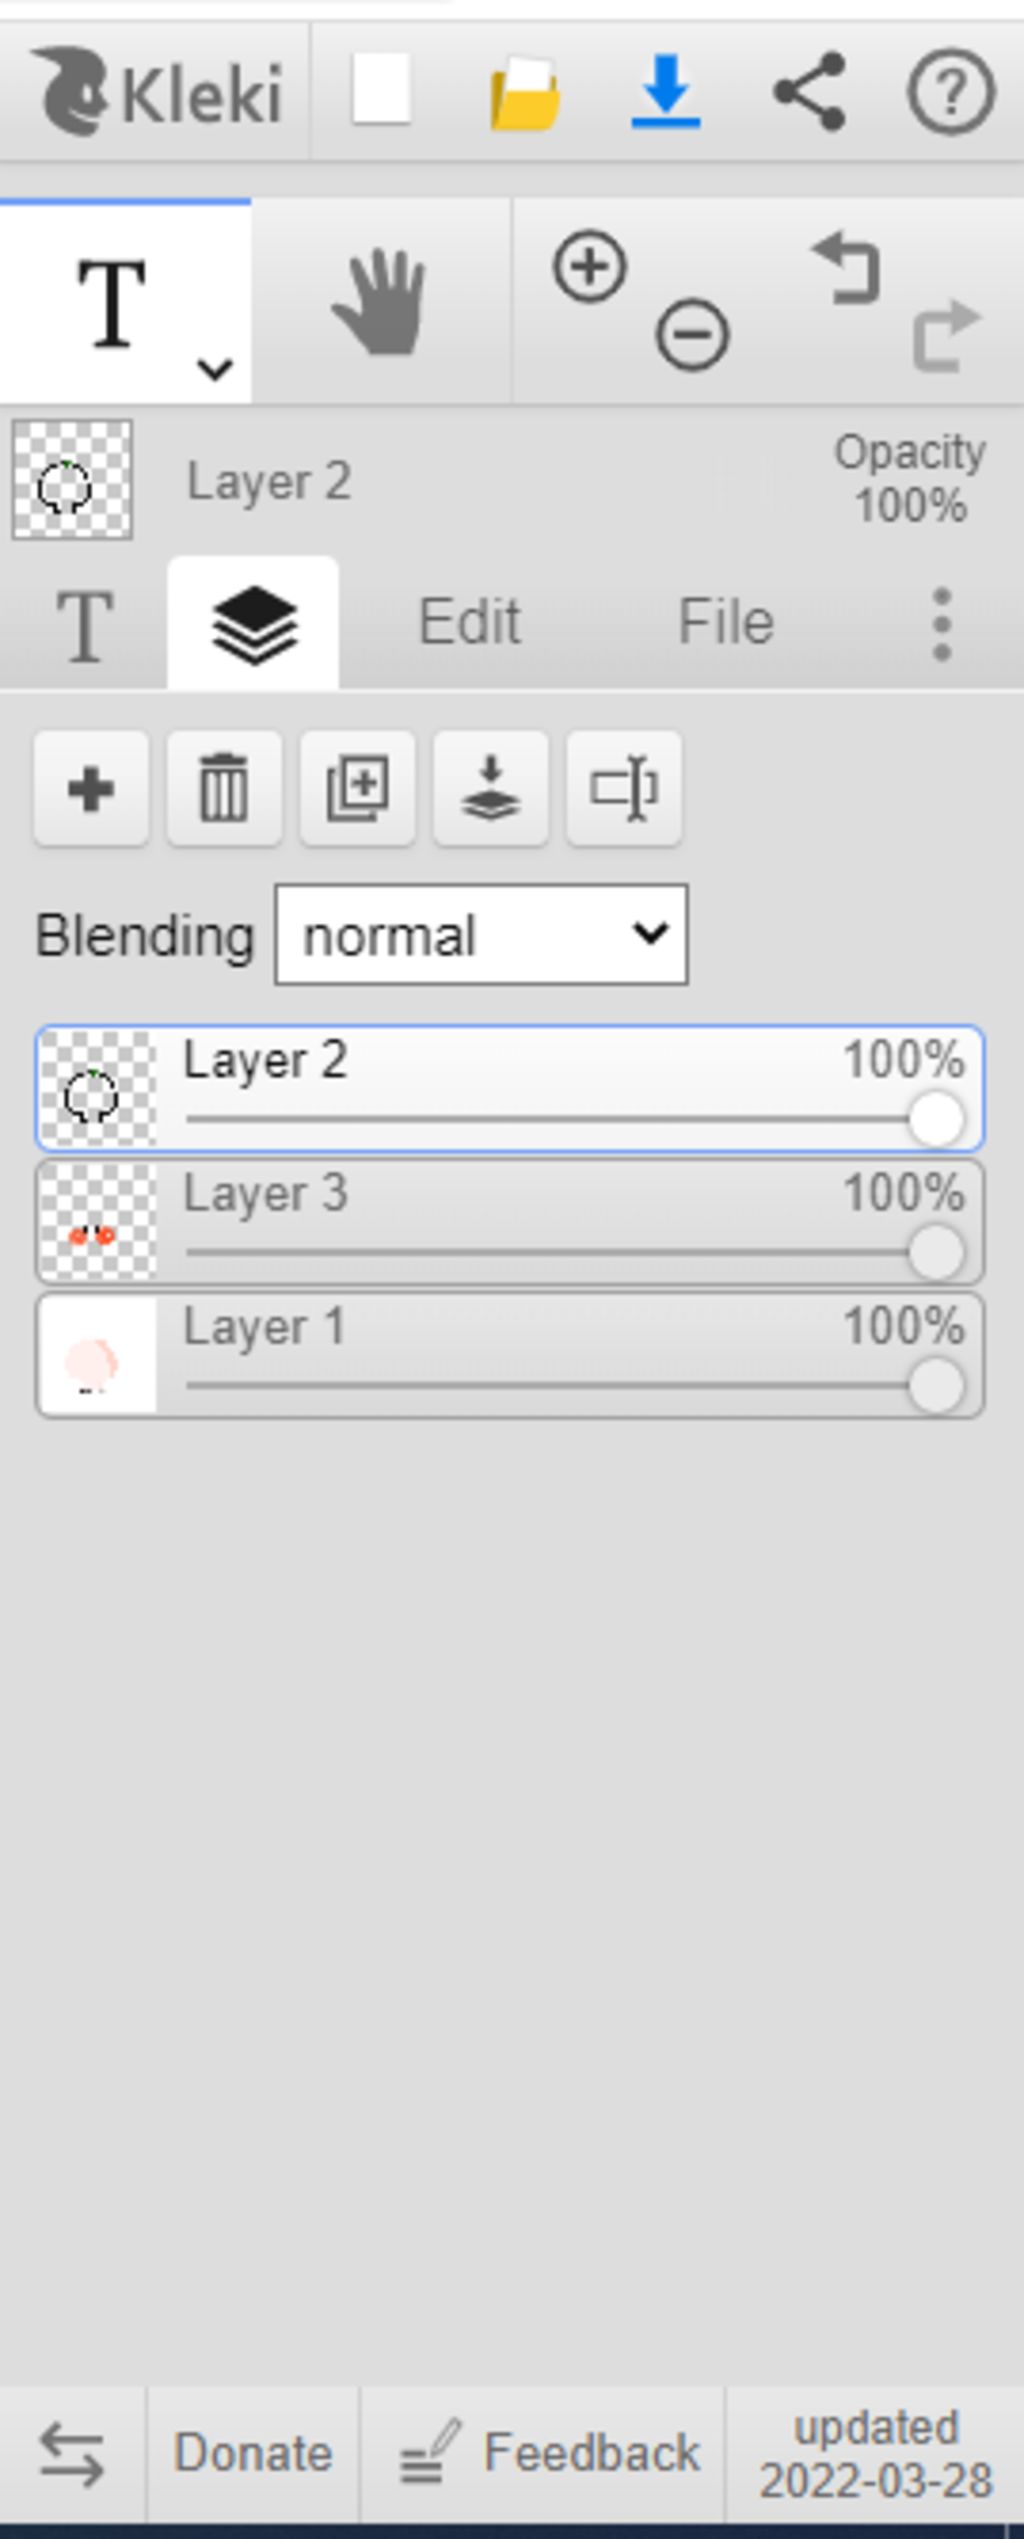Open the share icon

[x=810, y=92]
